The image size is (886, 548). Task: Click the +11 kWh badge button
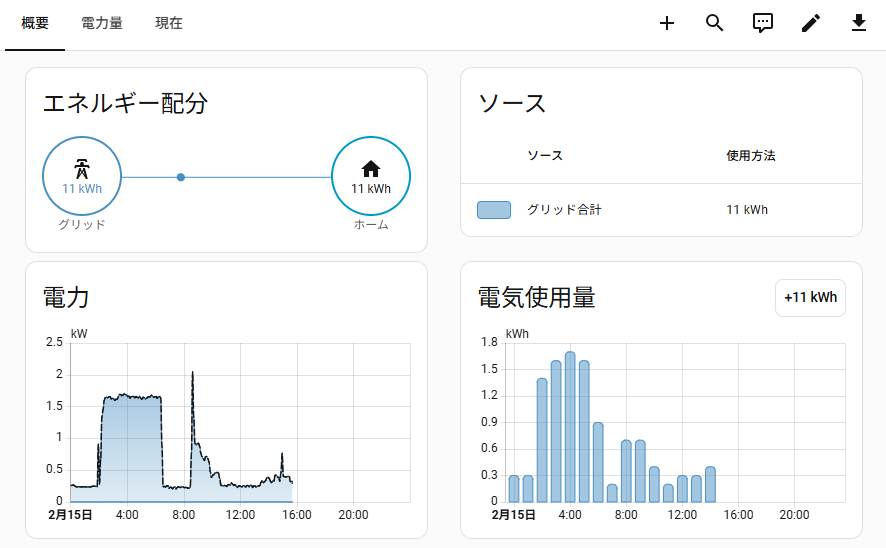[810, 298]
